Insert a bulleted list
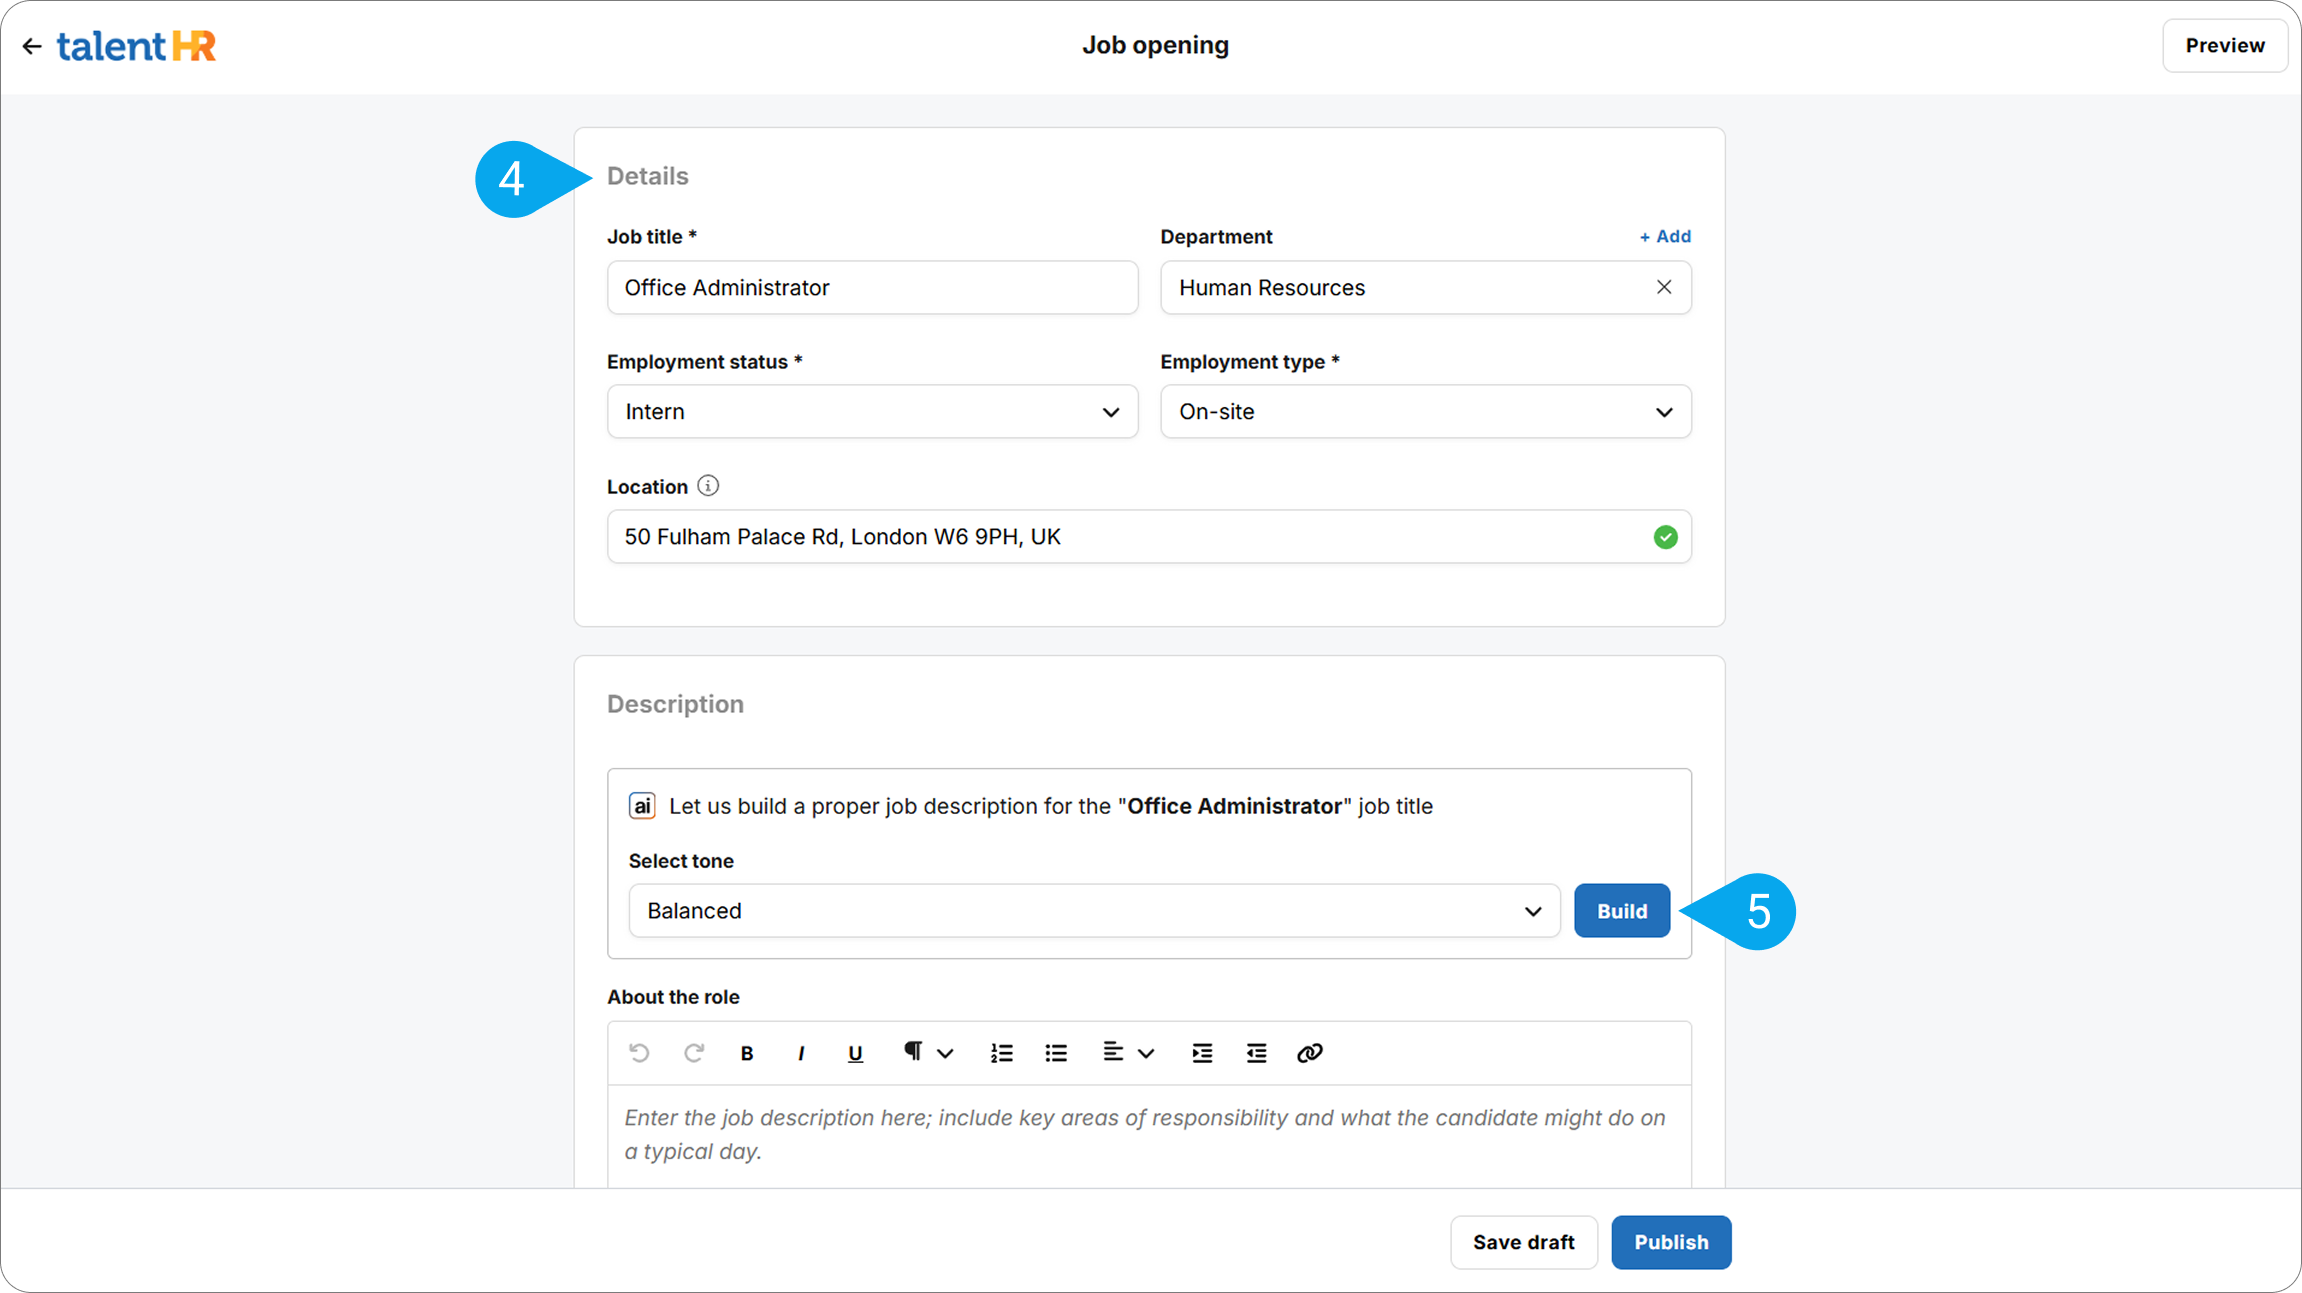2302x1293 pixels. pos(1056,1053)
